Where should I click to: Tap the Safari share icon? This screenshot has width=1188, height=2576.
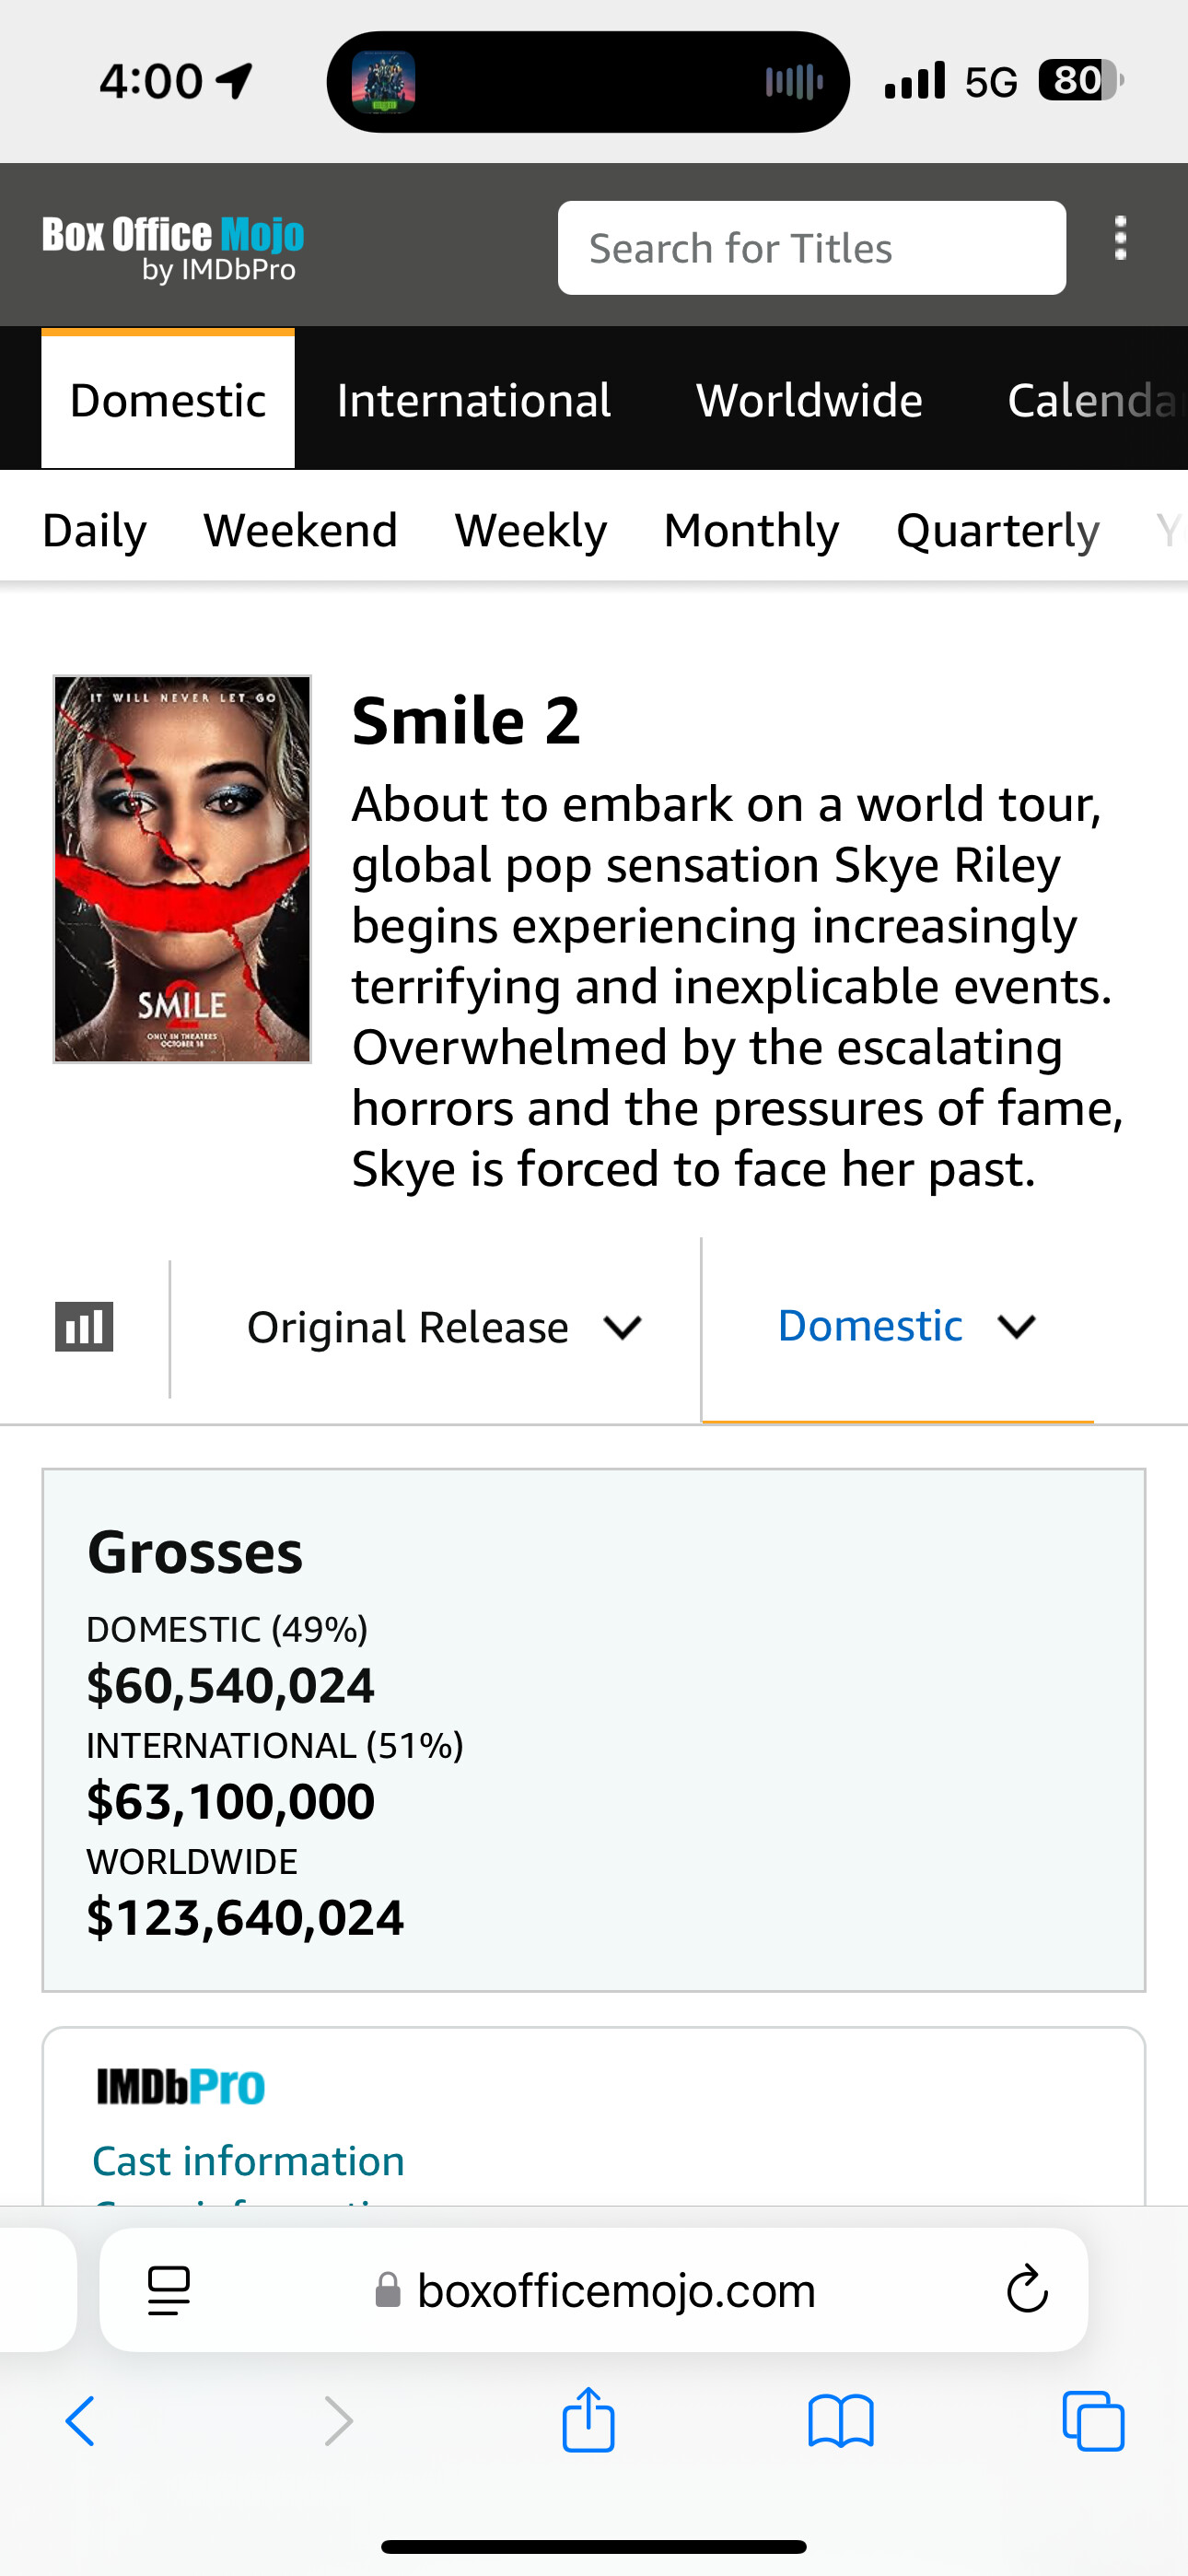[x=588, y=2420]
